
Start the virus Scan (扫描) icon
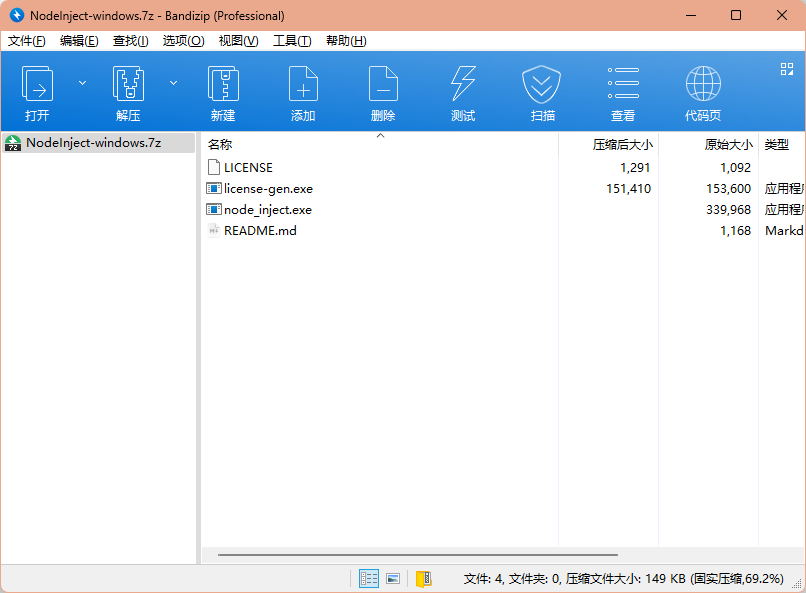tap(542, 85)
